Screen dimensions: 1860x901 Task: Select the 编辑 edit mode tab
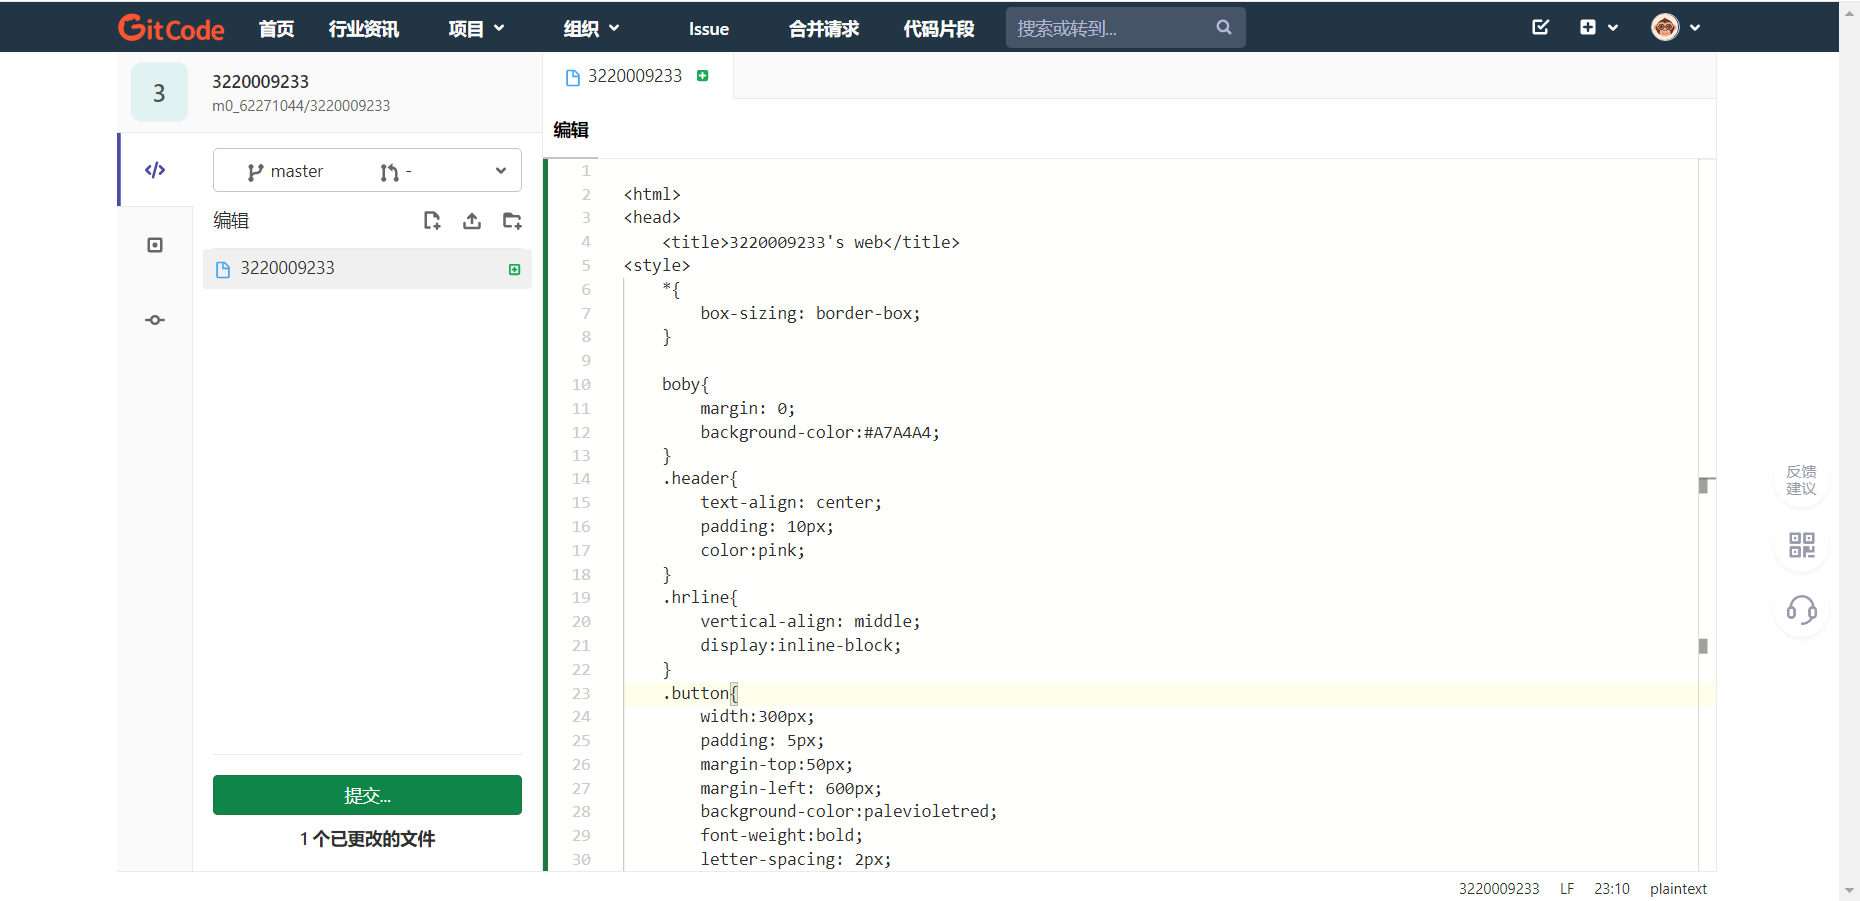(571, 130)
